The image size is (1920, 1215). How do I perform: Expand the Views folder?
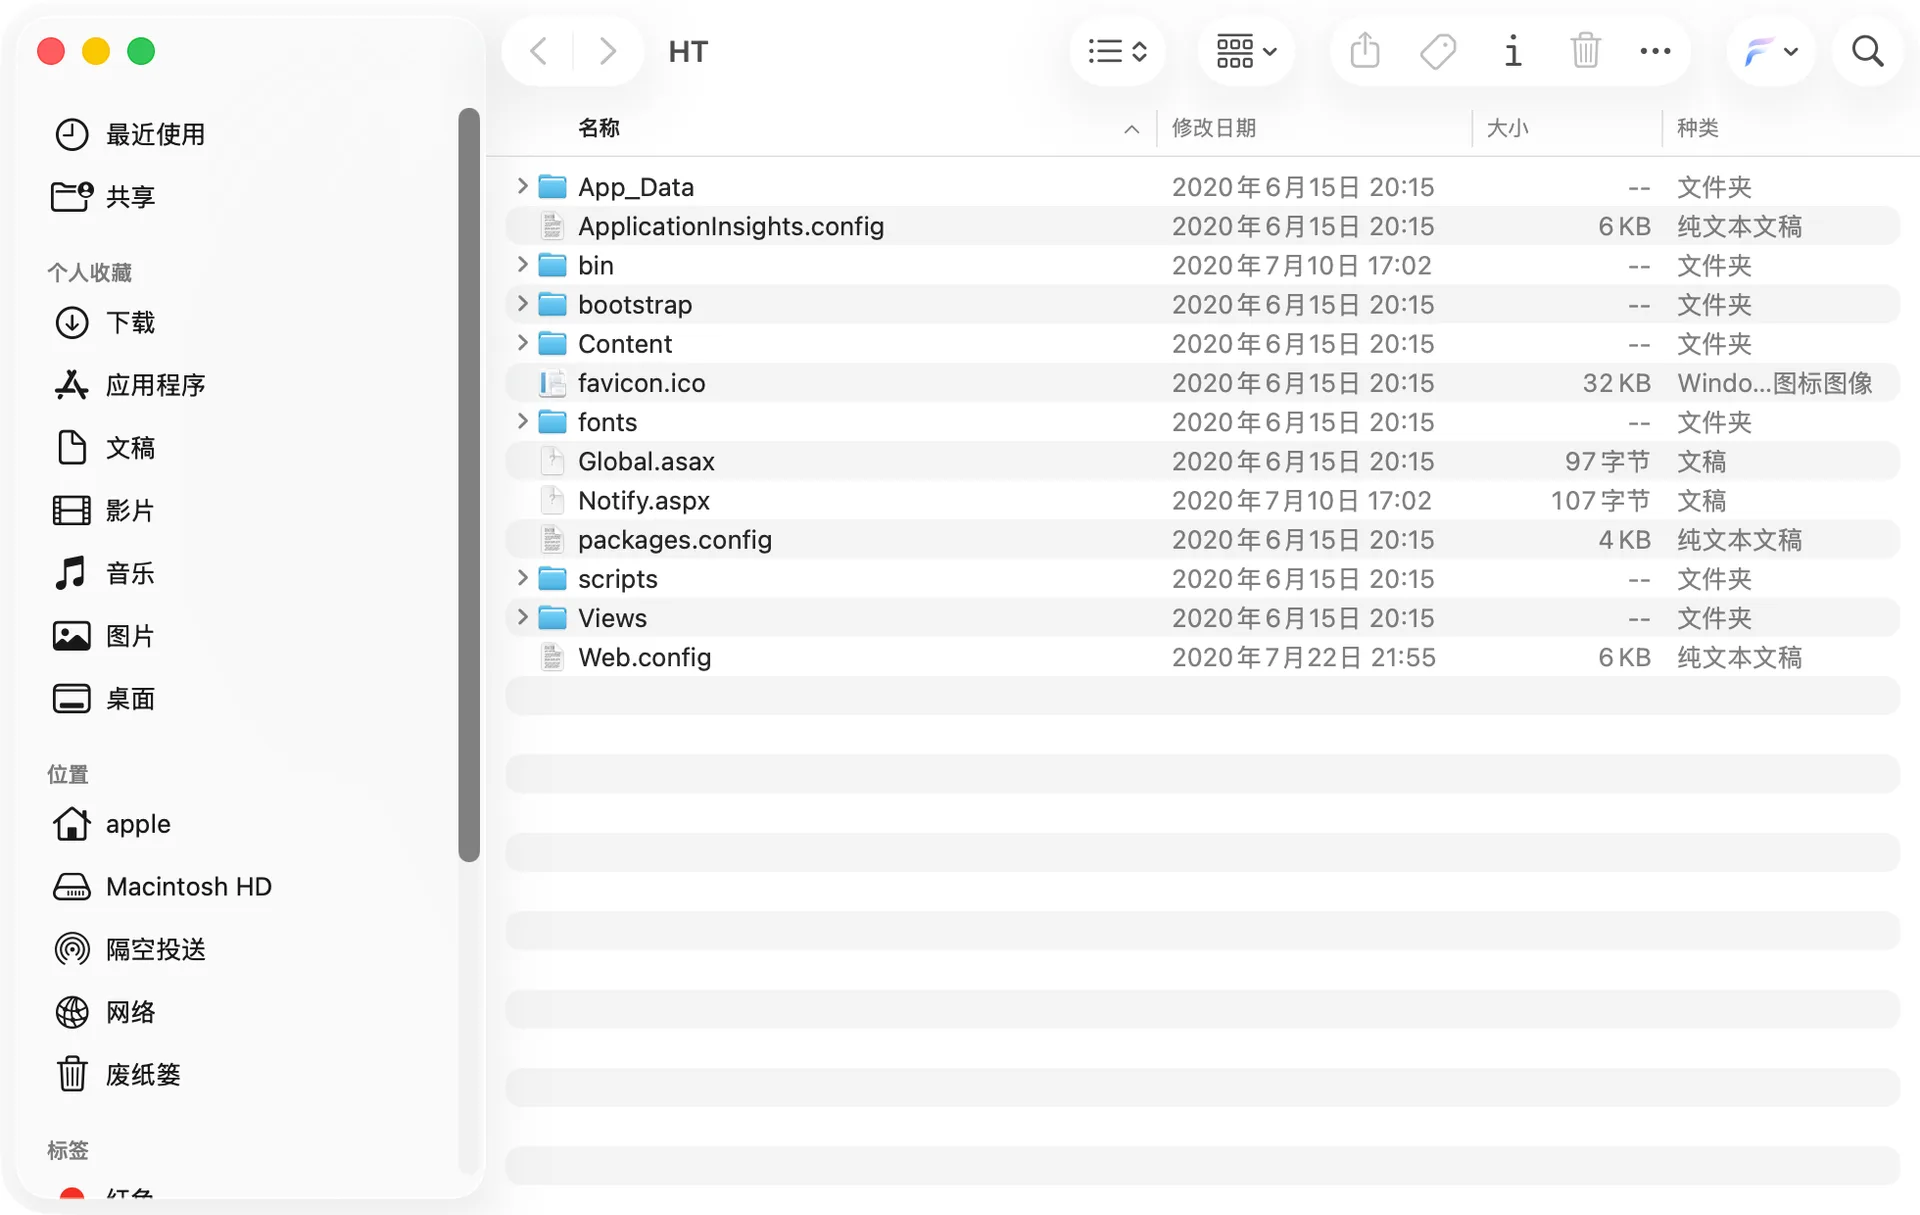coord(522,617)
